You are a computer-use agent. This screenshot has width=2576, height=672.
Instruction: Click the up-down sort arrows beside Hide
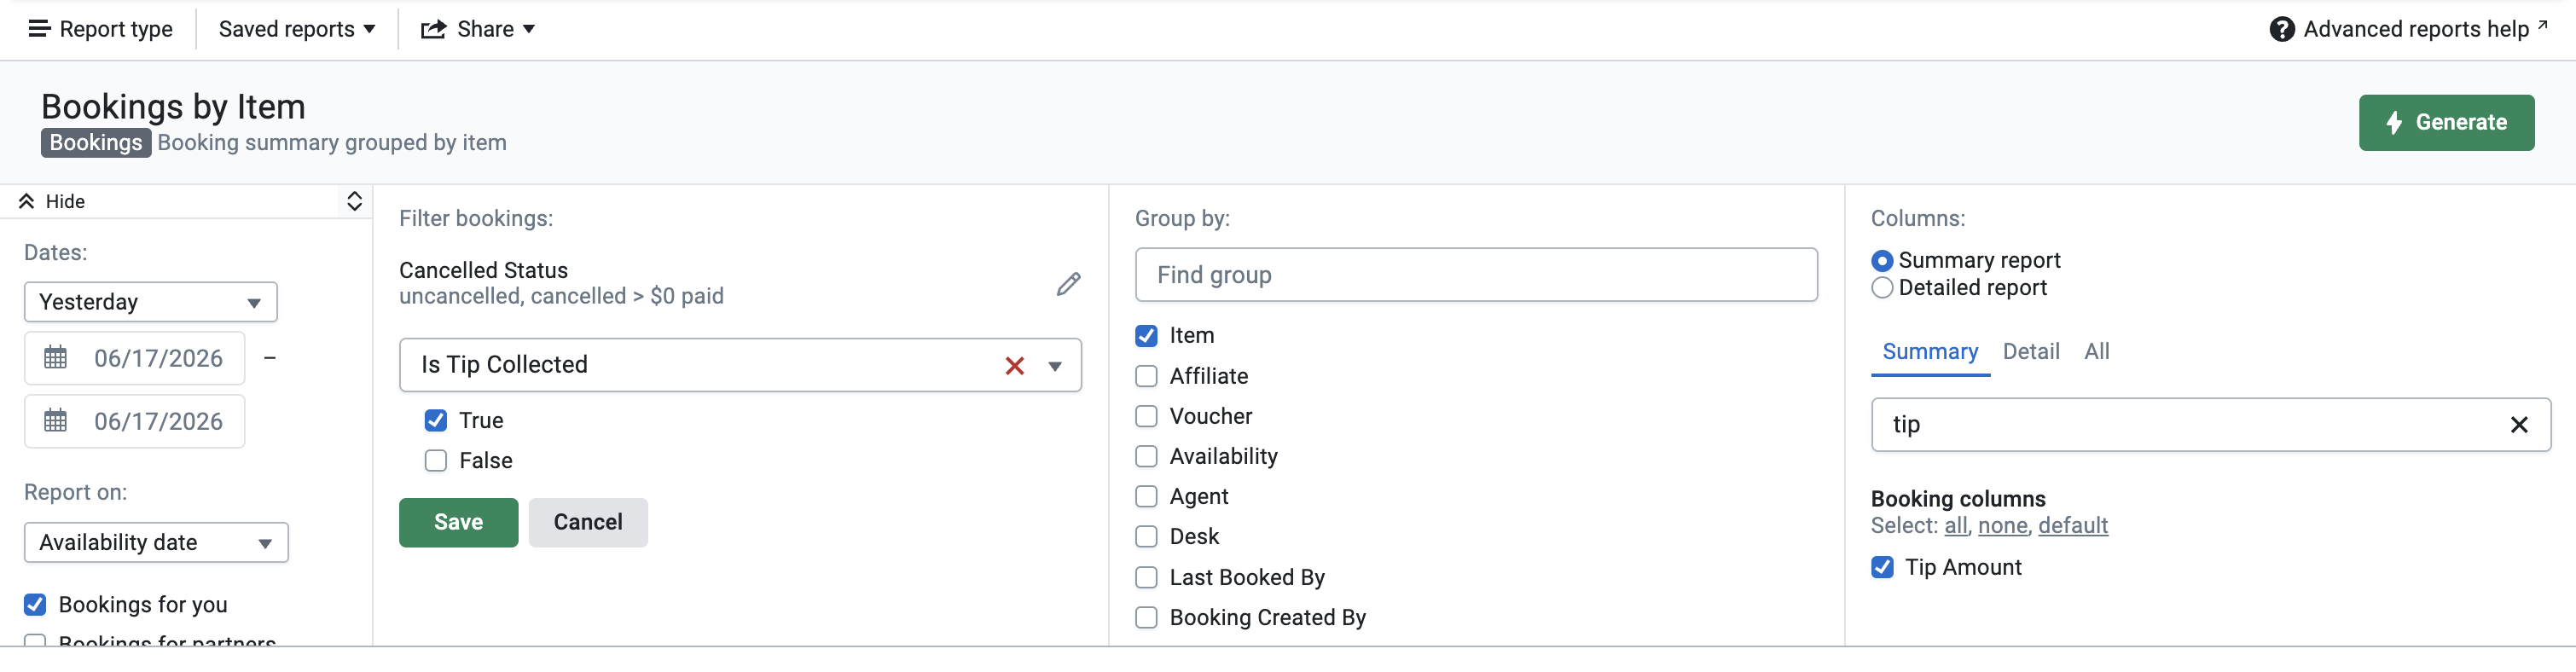click(x=354, y=201)
